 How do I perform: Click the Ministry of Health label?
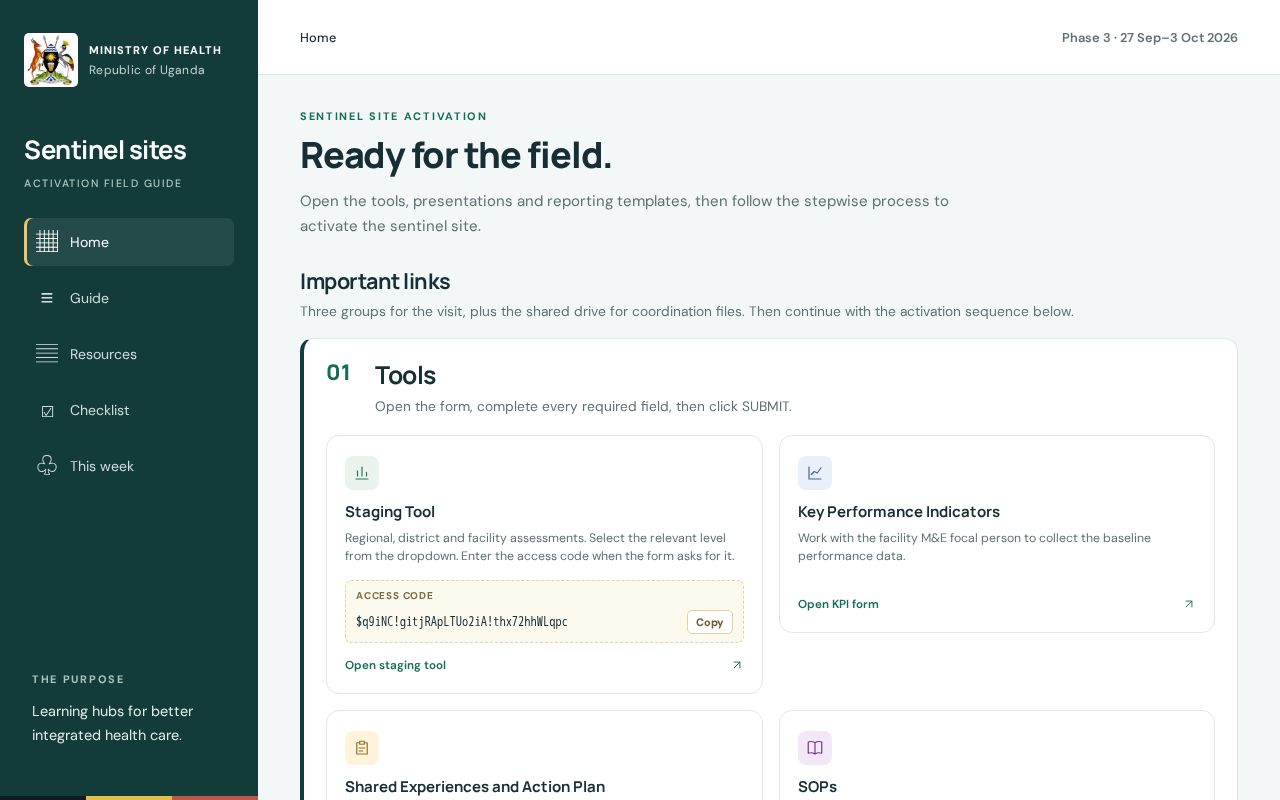click(155, 50)
